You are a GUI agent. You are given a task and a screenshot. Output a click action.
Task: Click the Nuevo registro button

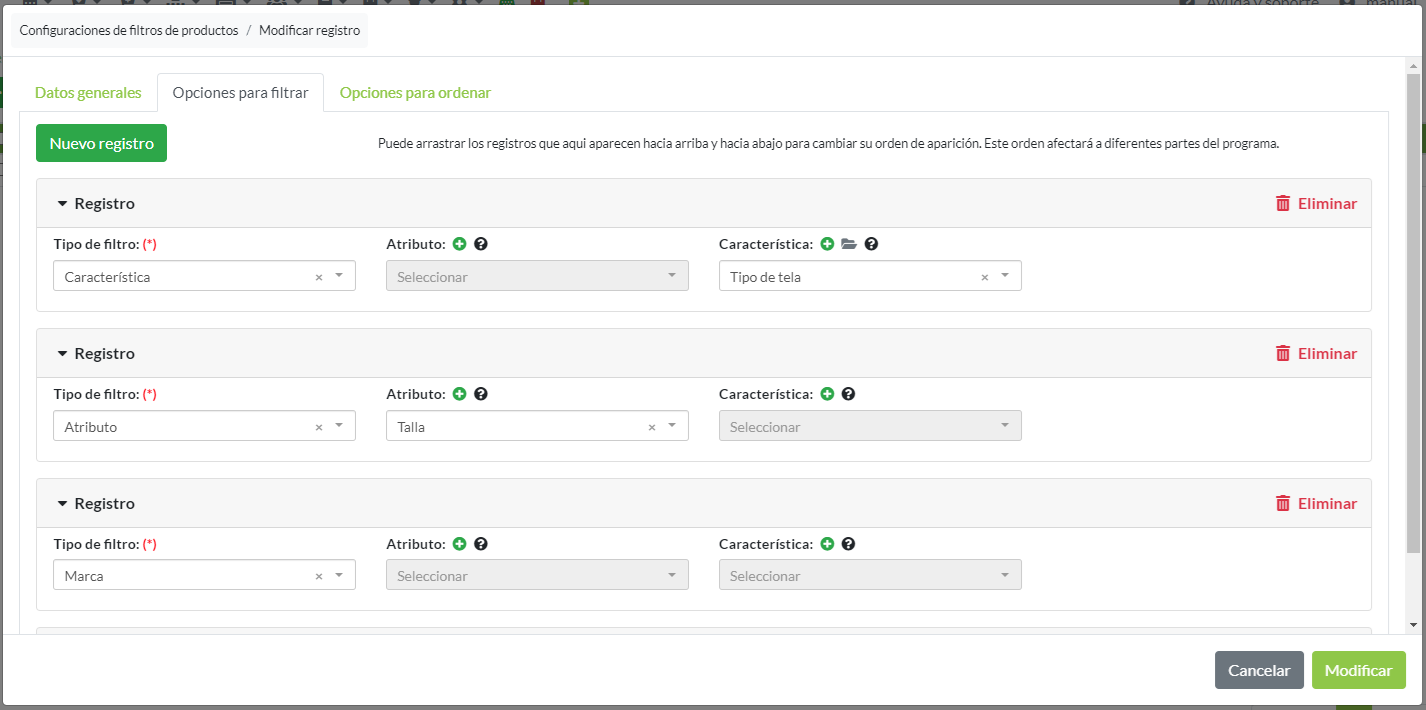pyautogui.click(x=101, y=143)
